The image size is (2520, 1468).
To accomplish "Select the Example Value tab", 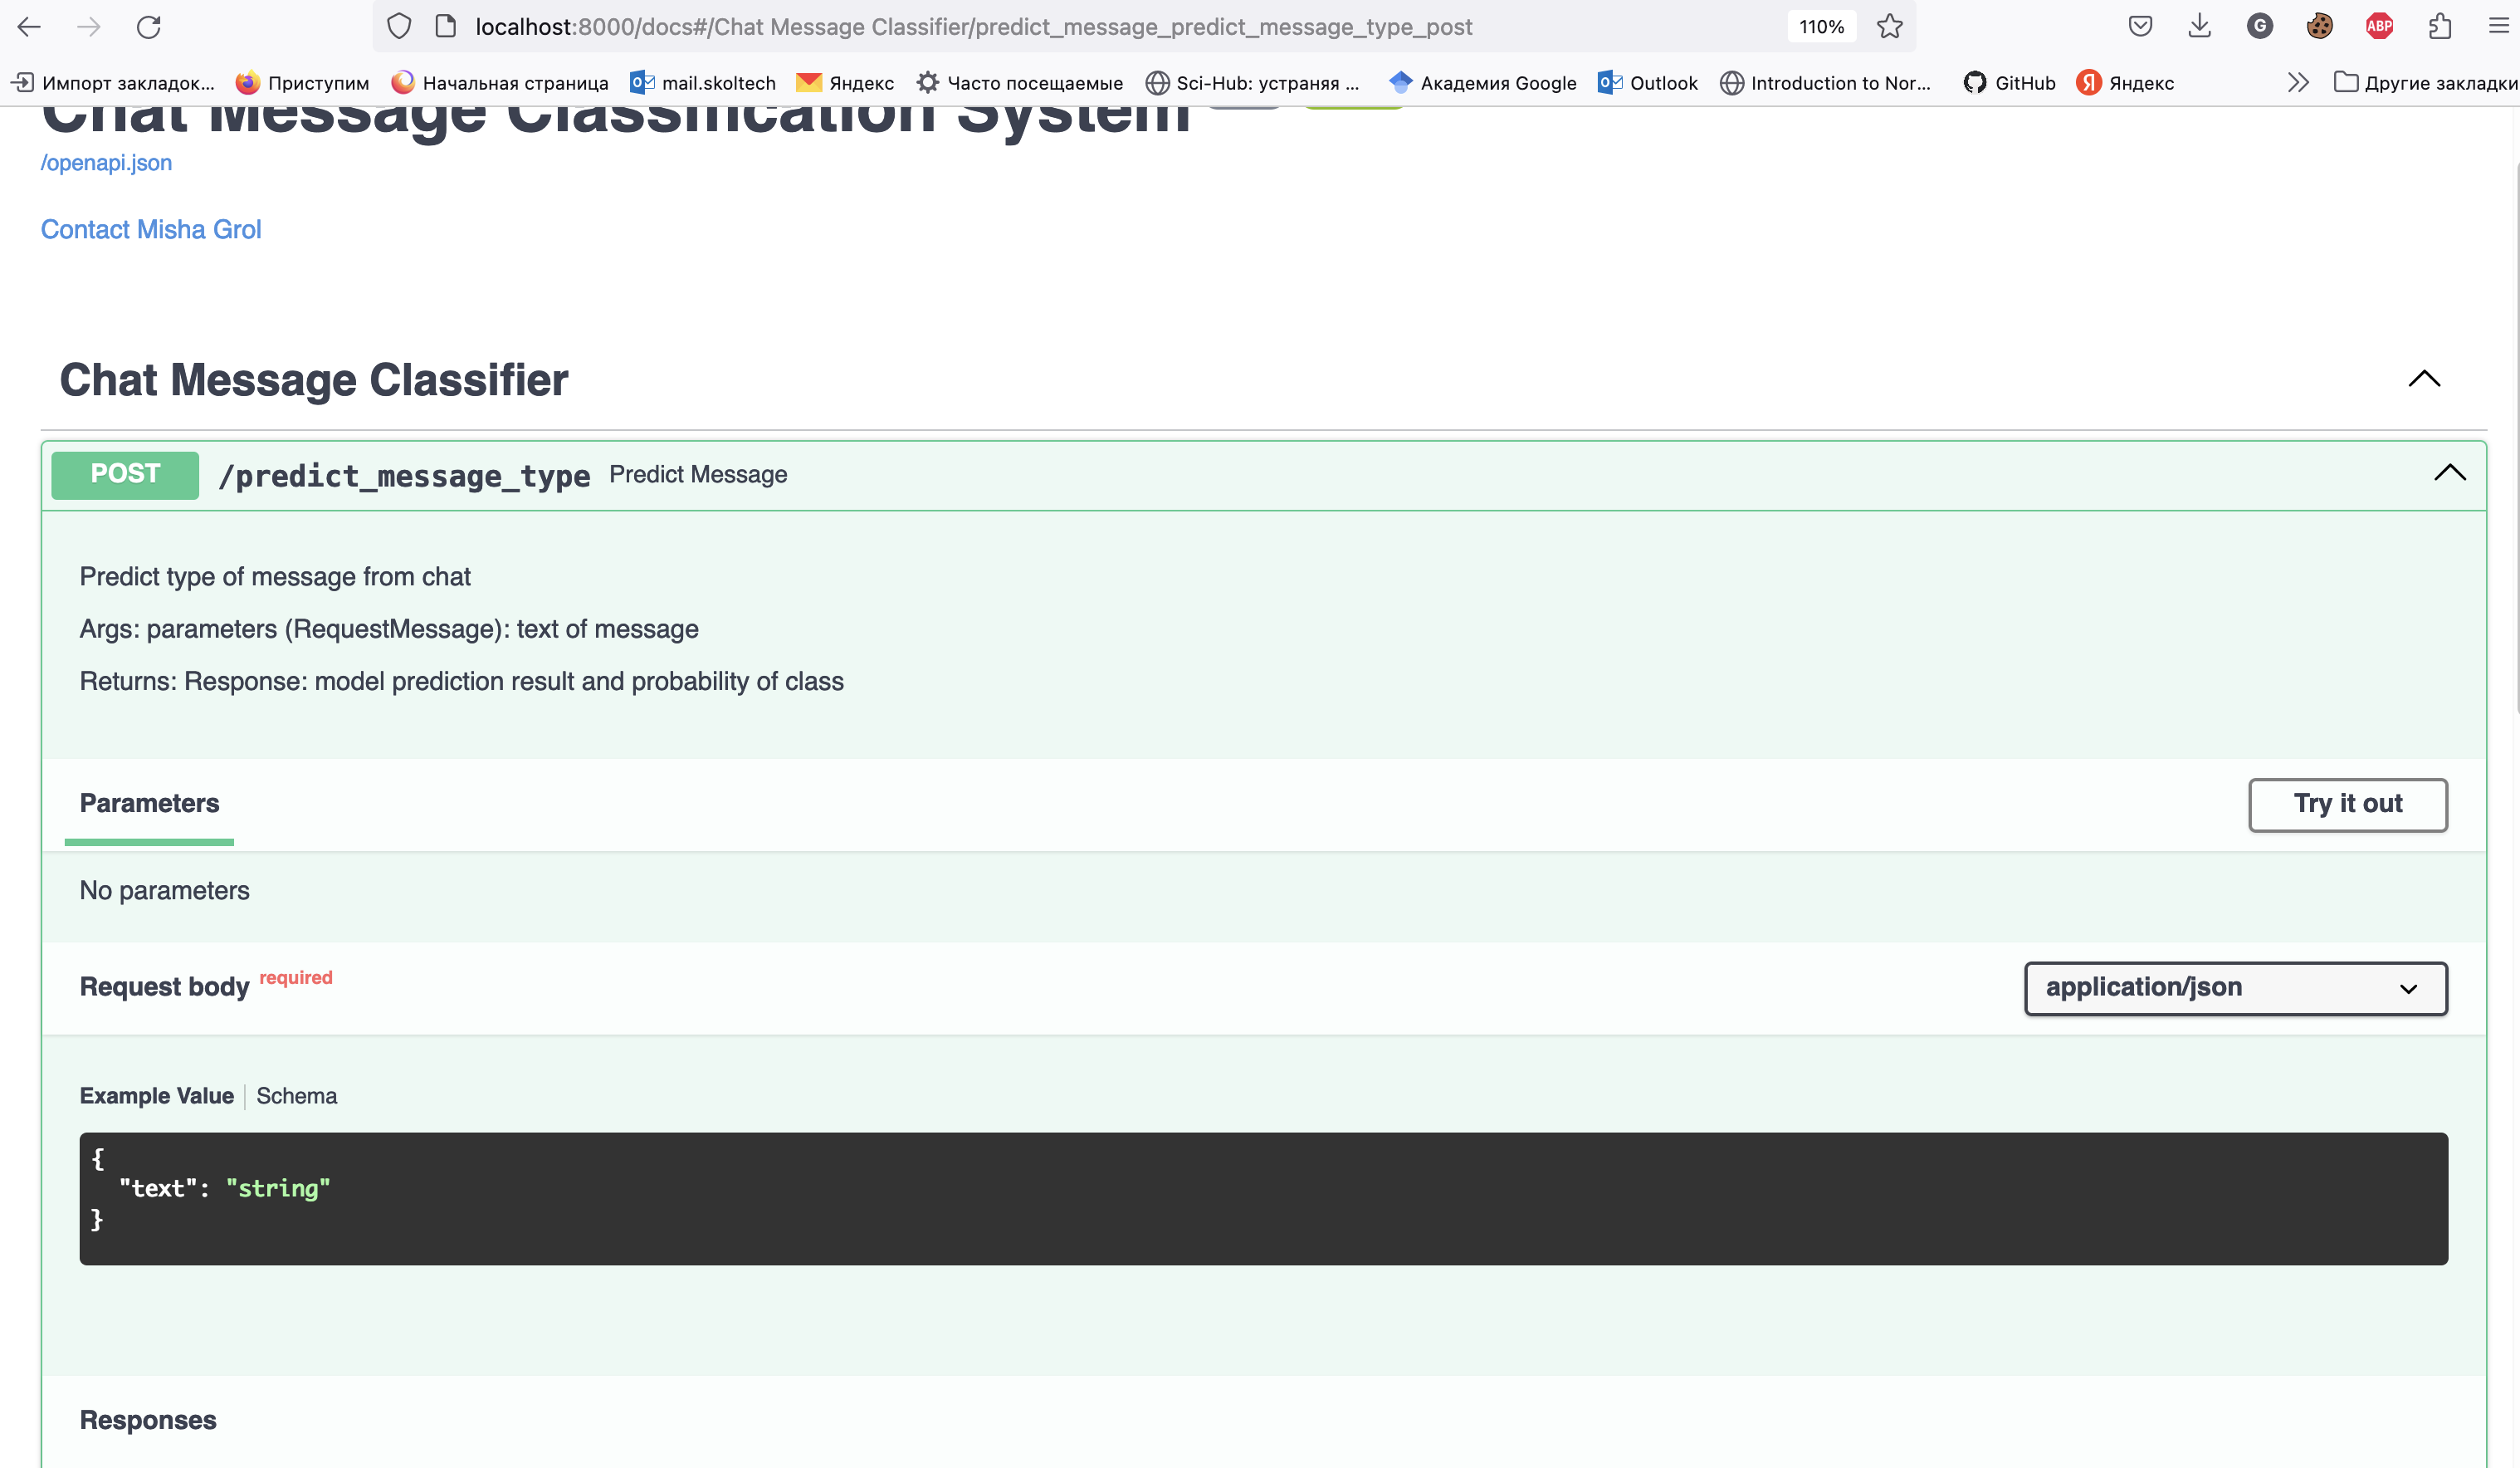I will click(157, 1096).
